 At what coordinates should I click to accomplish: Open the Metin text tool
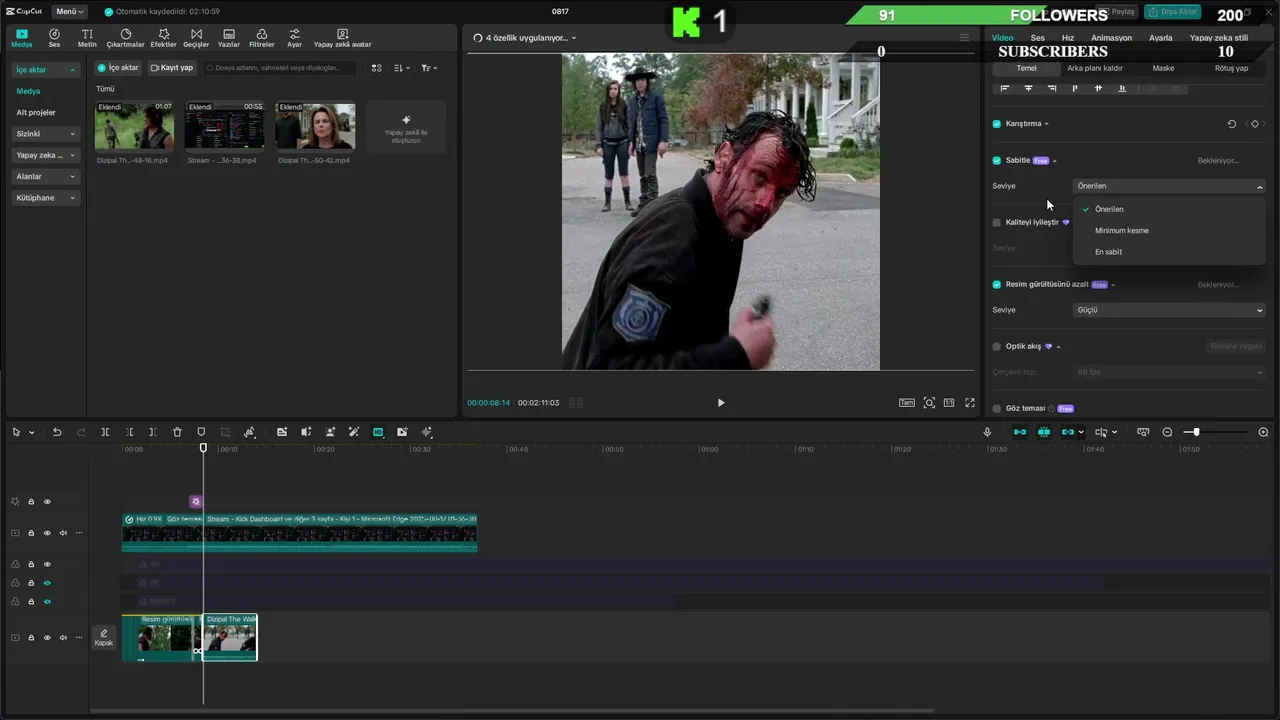(87, 38)
